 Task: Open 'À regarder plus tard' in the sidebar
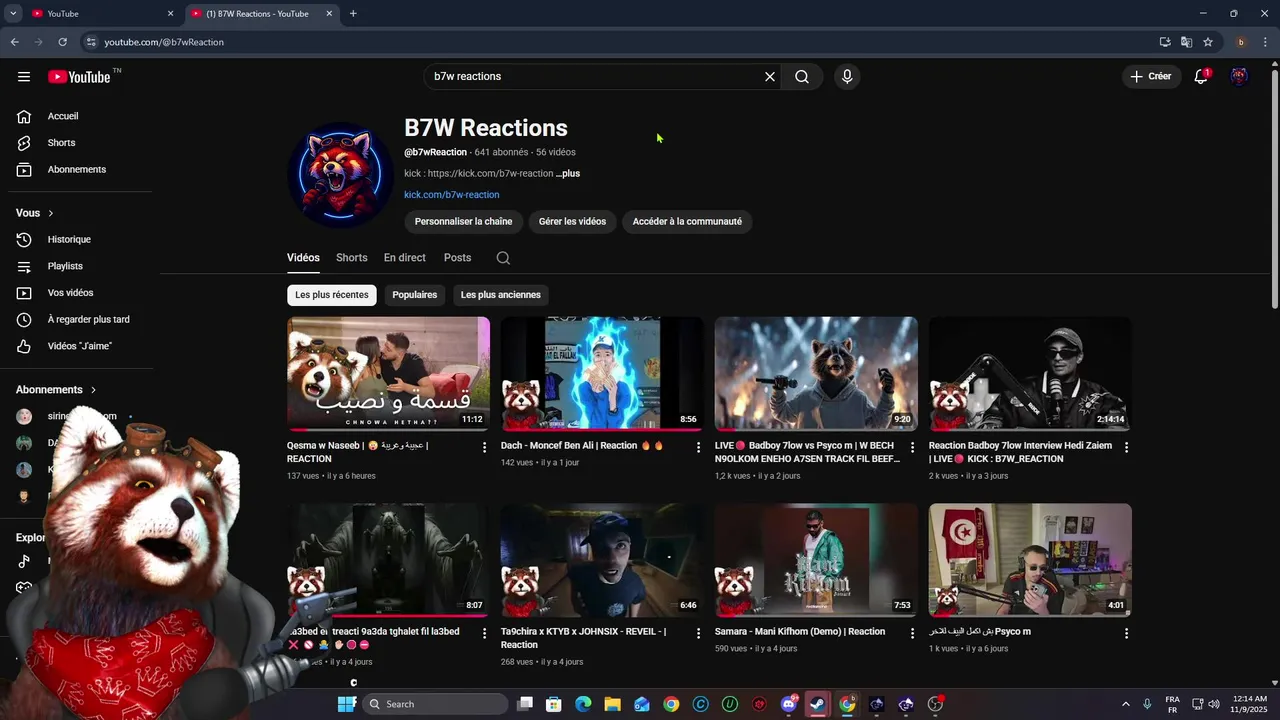(x=80, y=320)
